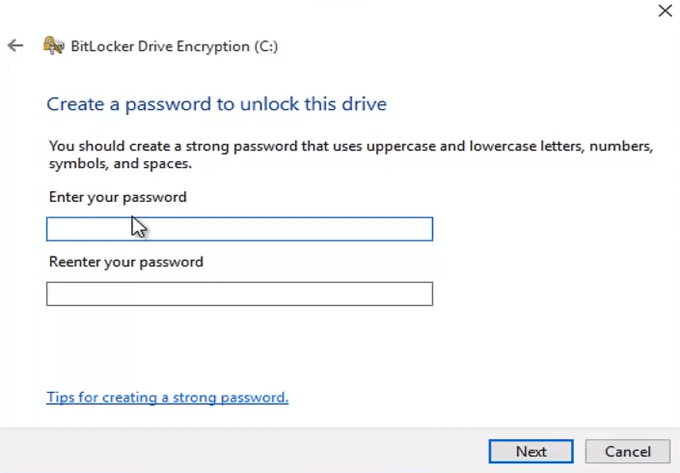Click the empty title bar area left of the X
Viewport: 680px width, 473px height.
(x=400, y=12)
